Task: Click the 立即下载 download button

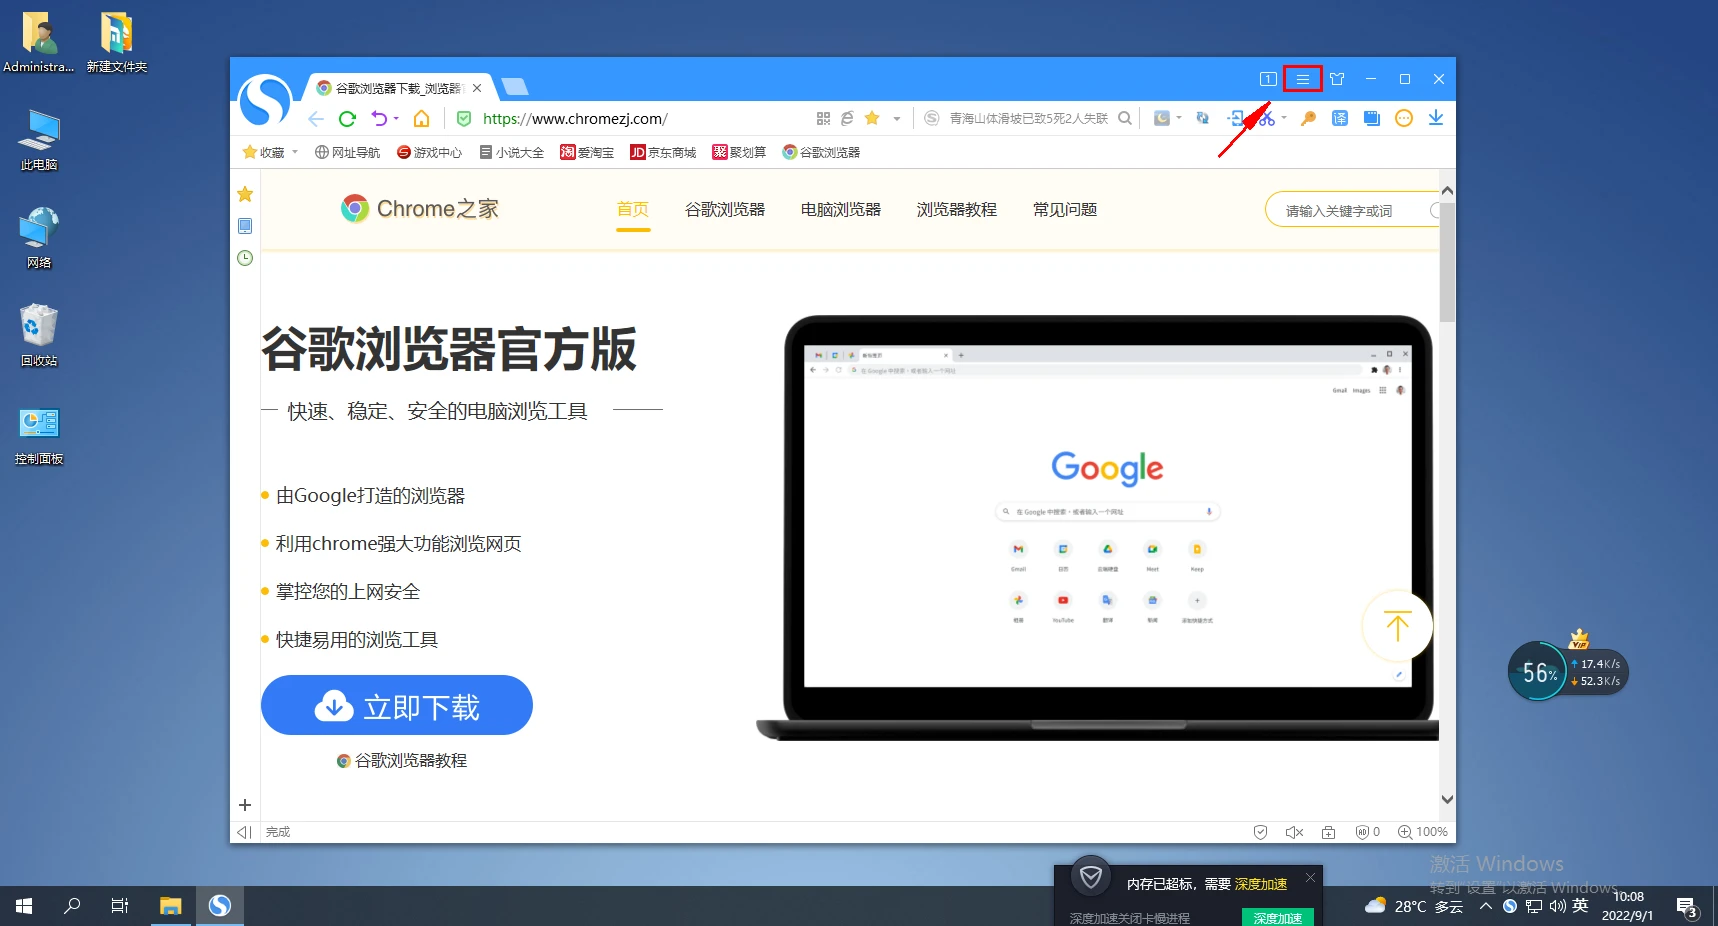Action: click(397, 705)
